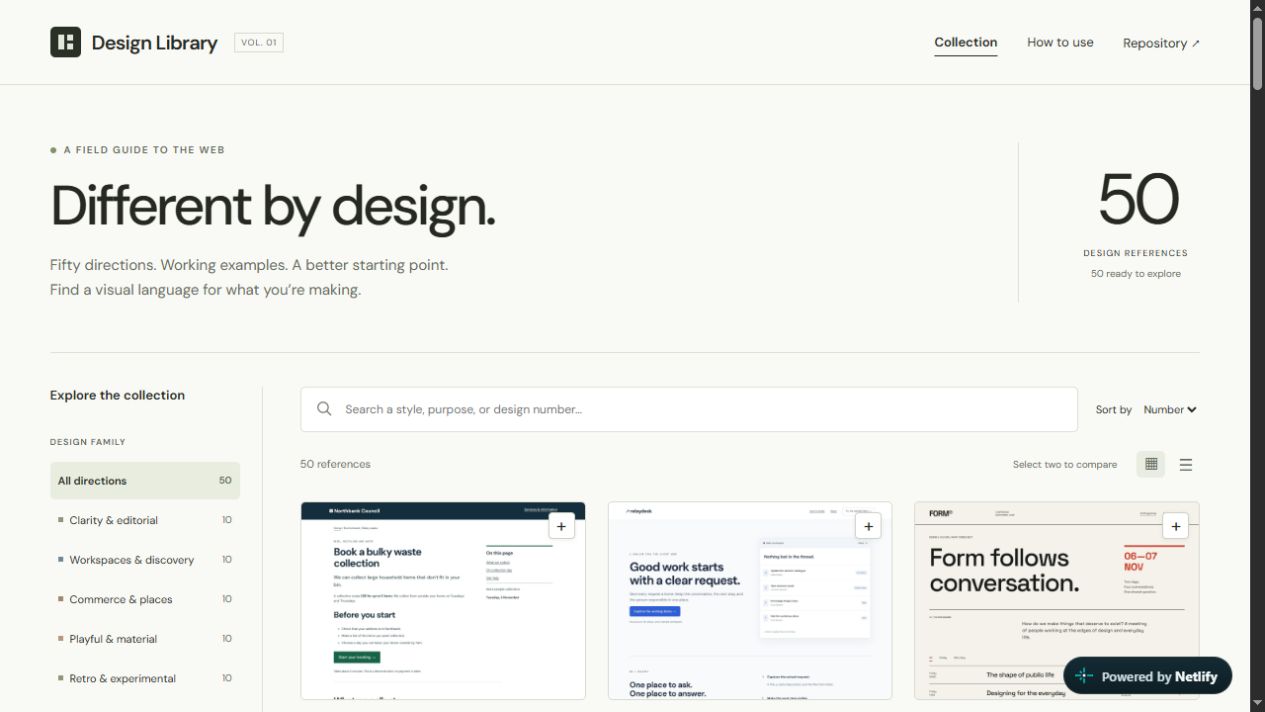Click the Netlify logo icon in badge
Image resolution: width=1265 pixels, height=712 pixels.
pyautogui.click(x=1084, y=676)
